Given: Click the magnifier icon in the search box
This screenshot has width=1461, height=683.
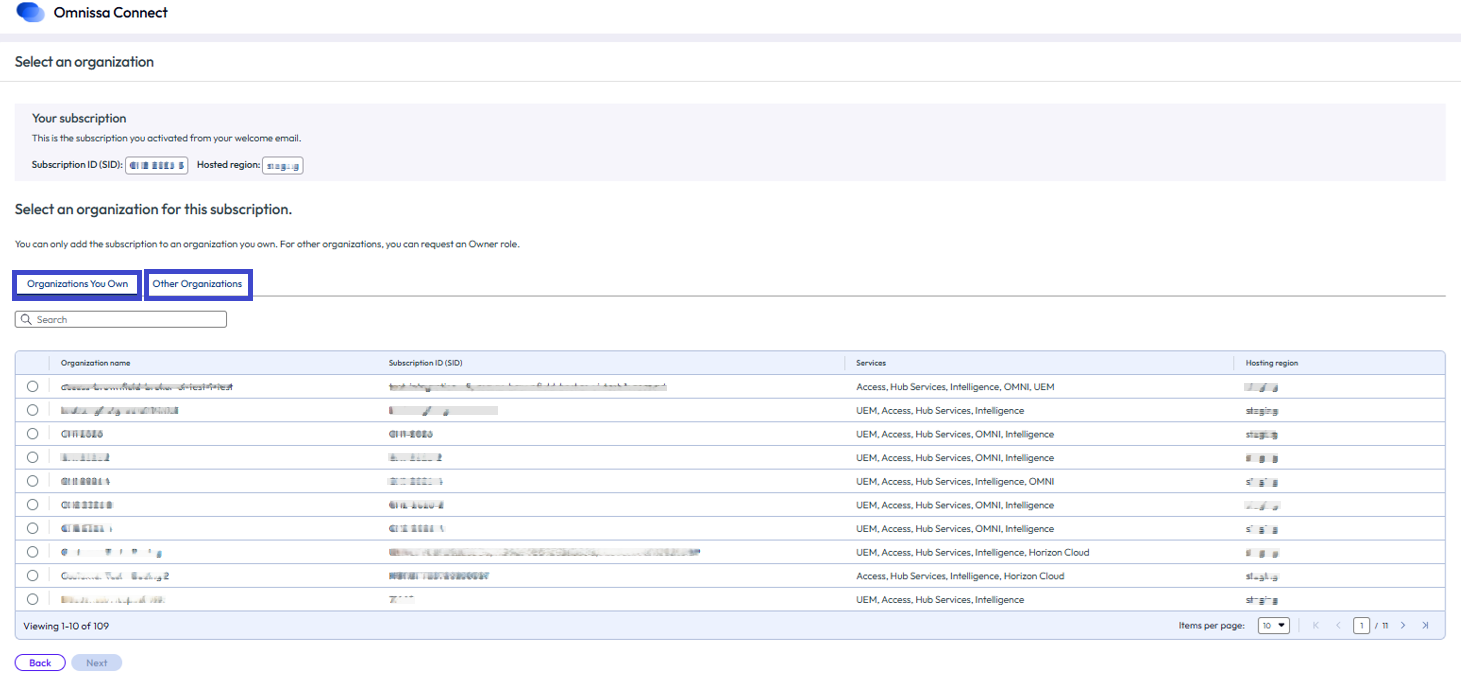Looking at the screenshot, I should (x=26, y=320).
